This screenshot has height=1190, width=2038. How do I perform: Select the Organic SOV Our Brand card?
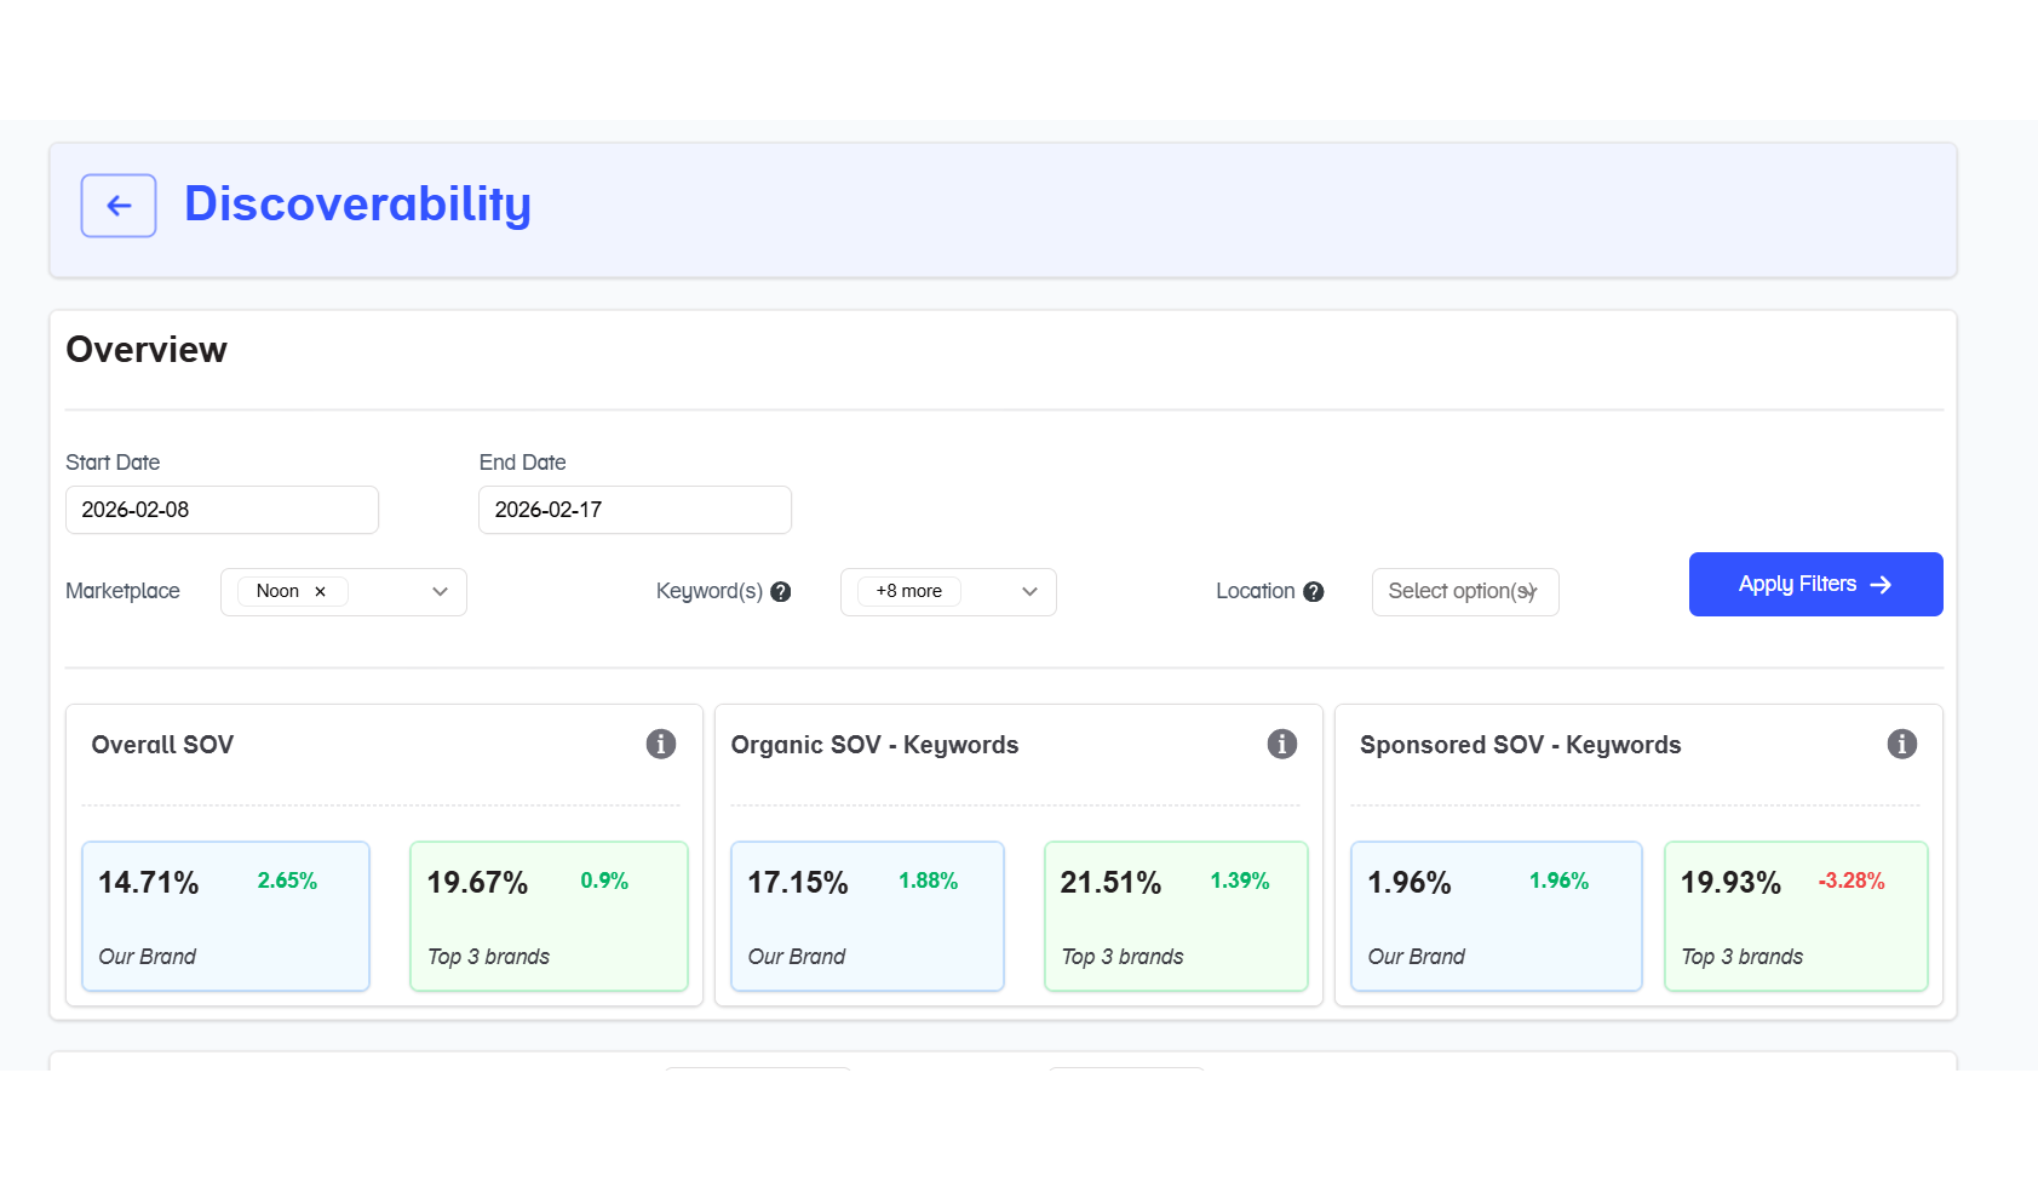[866, 916]
